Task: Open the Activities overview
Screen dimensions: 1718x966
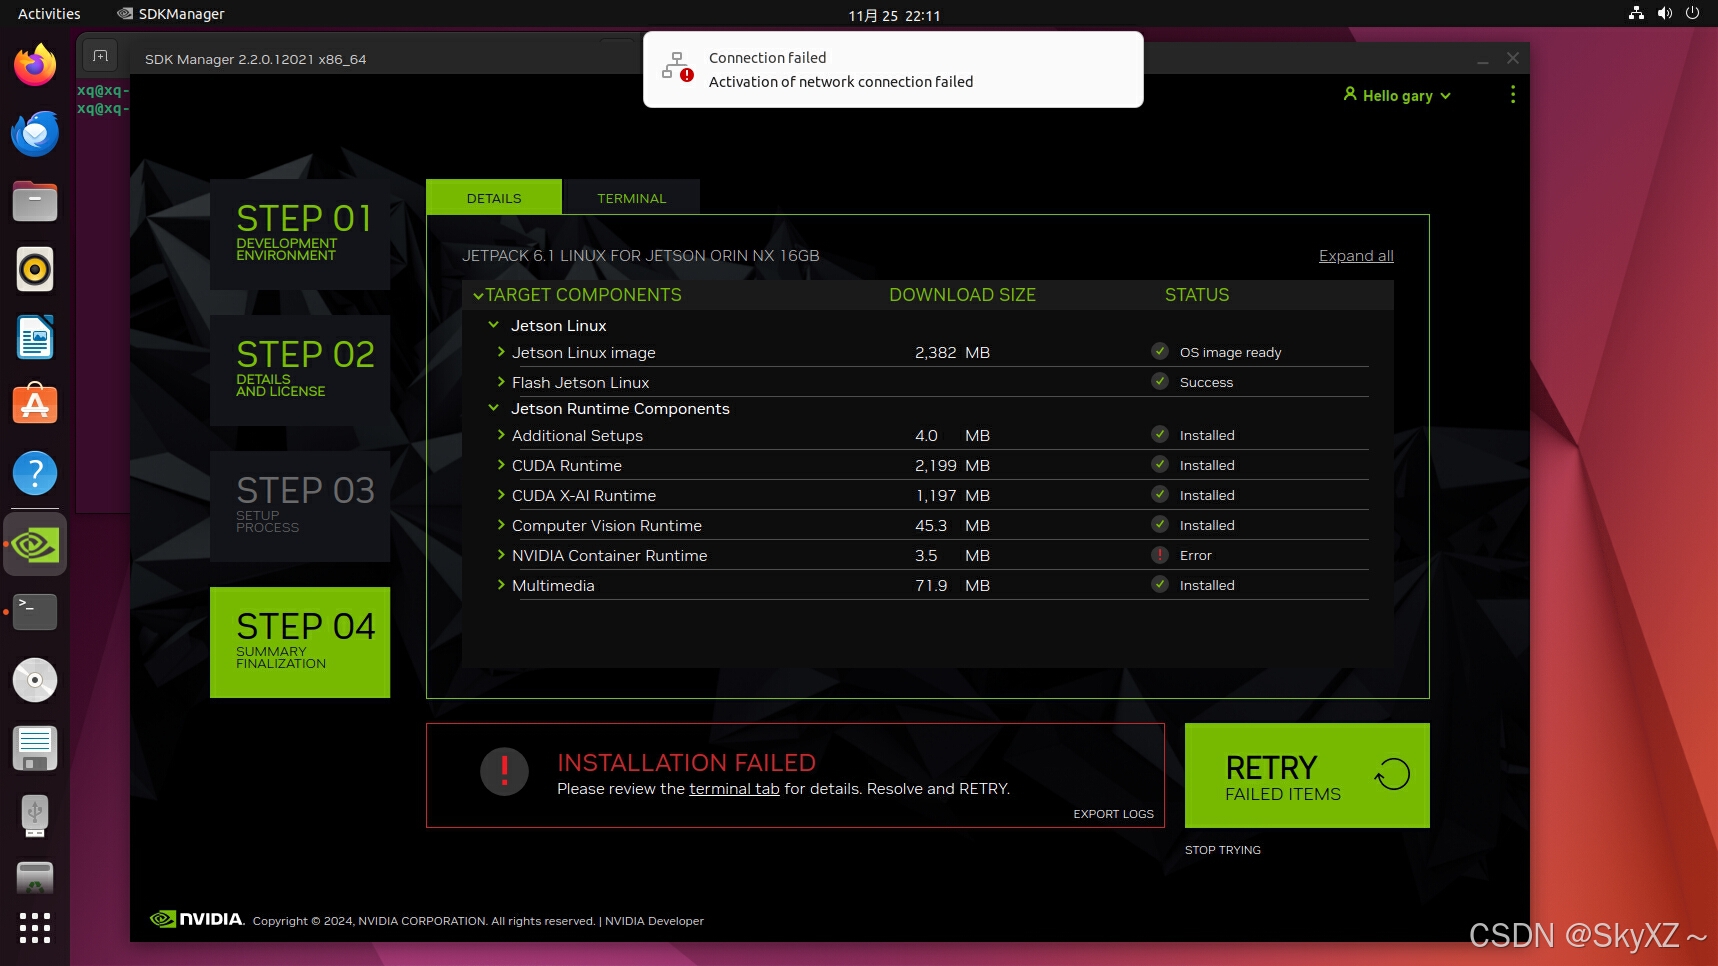Action: click(49, 14)
